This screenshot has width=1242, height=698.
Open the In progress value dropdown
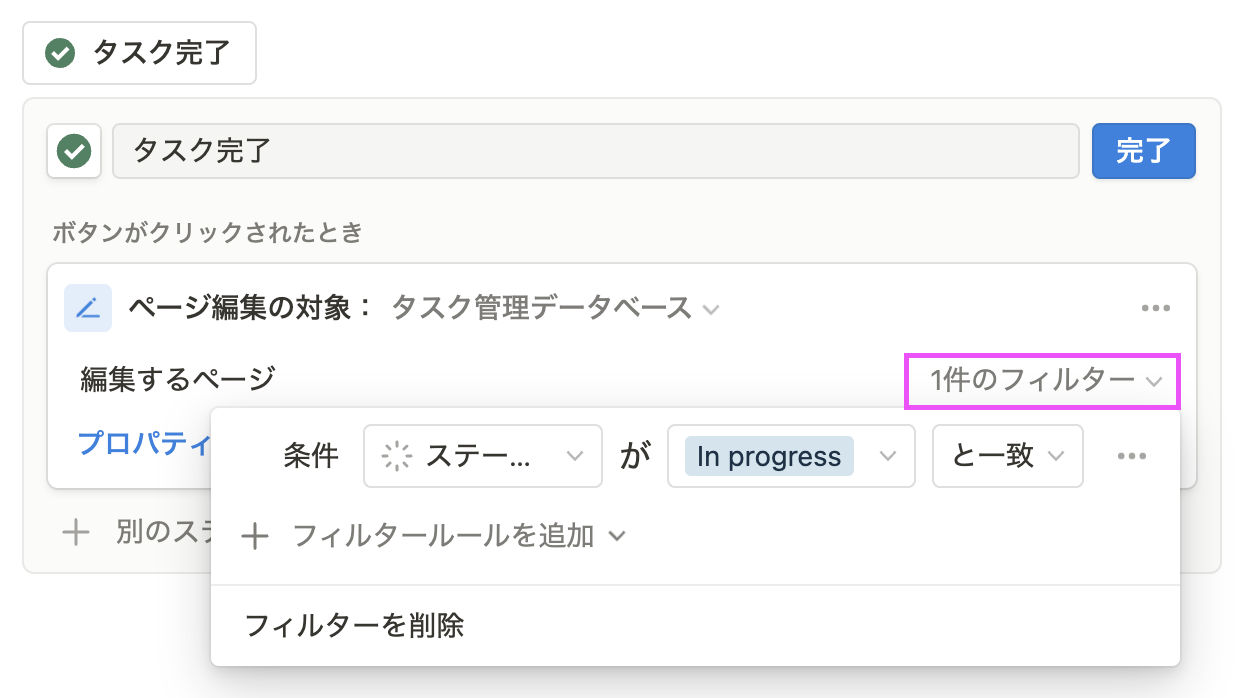(791, 456)
